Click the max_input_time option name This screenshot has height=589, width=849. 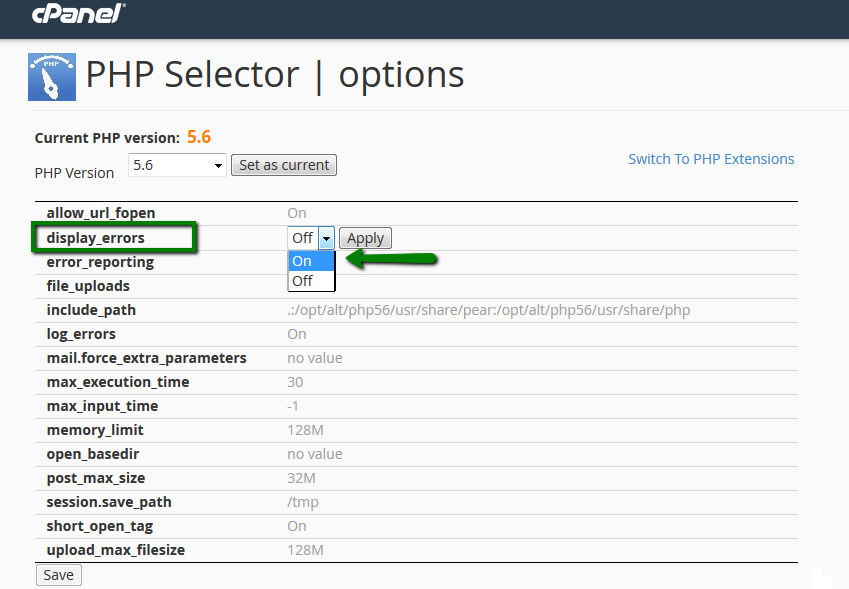pos(102,406)
